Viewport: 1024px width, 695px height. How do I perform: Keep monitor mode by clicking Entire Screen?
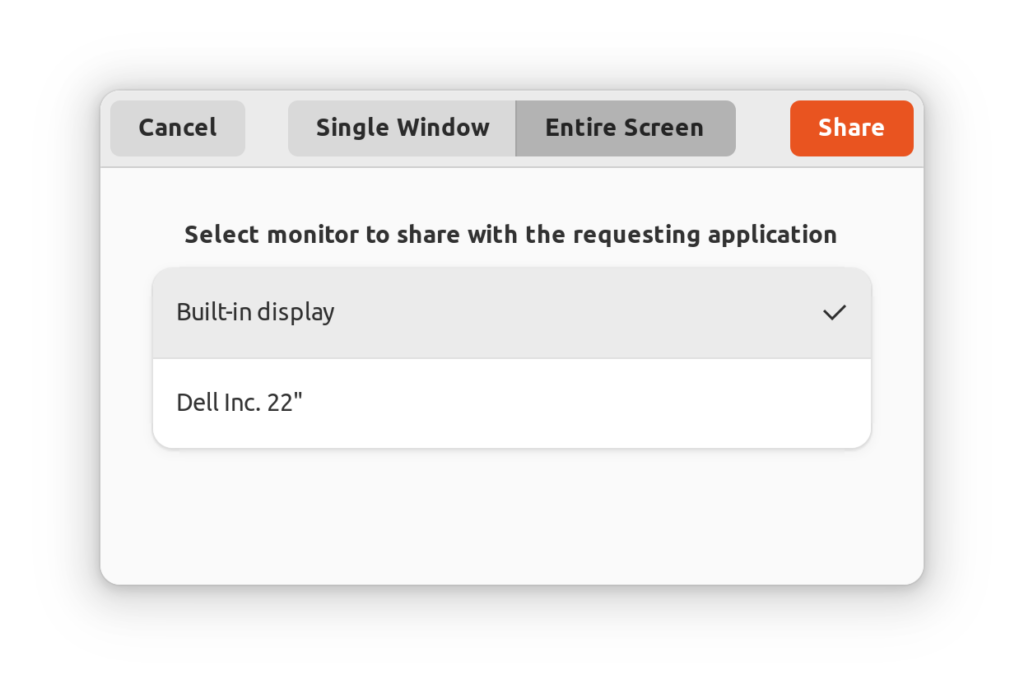click(625, 128)
